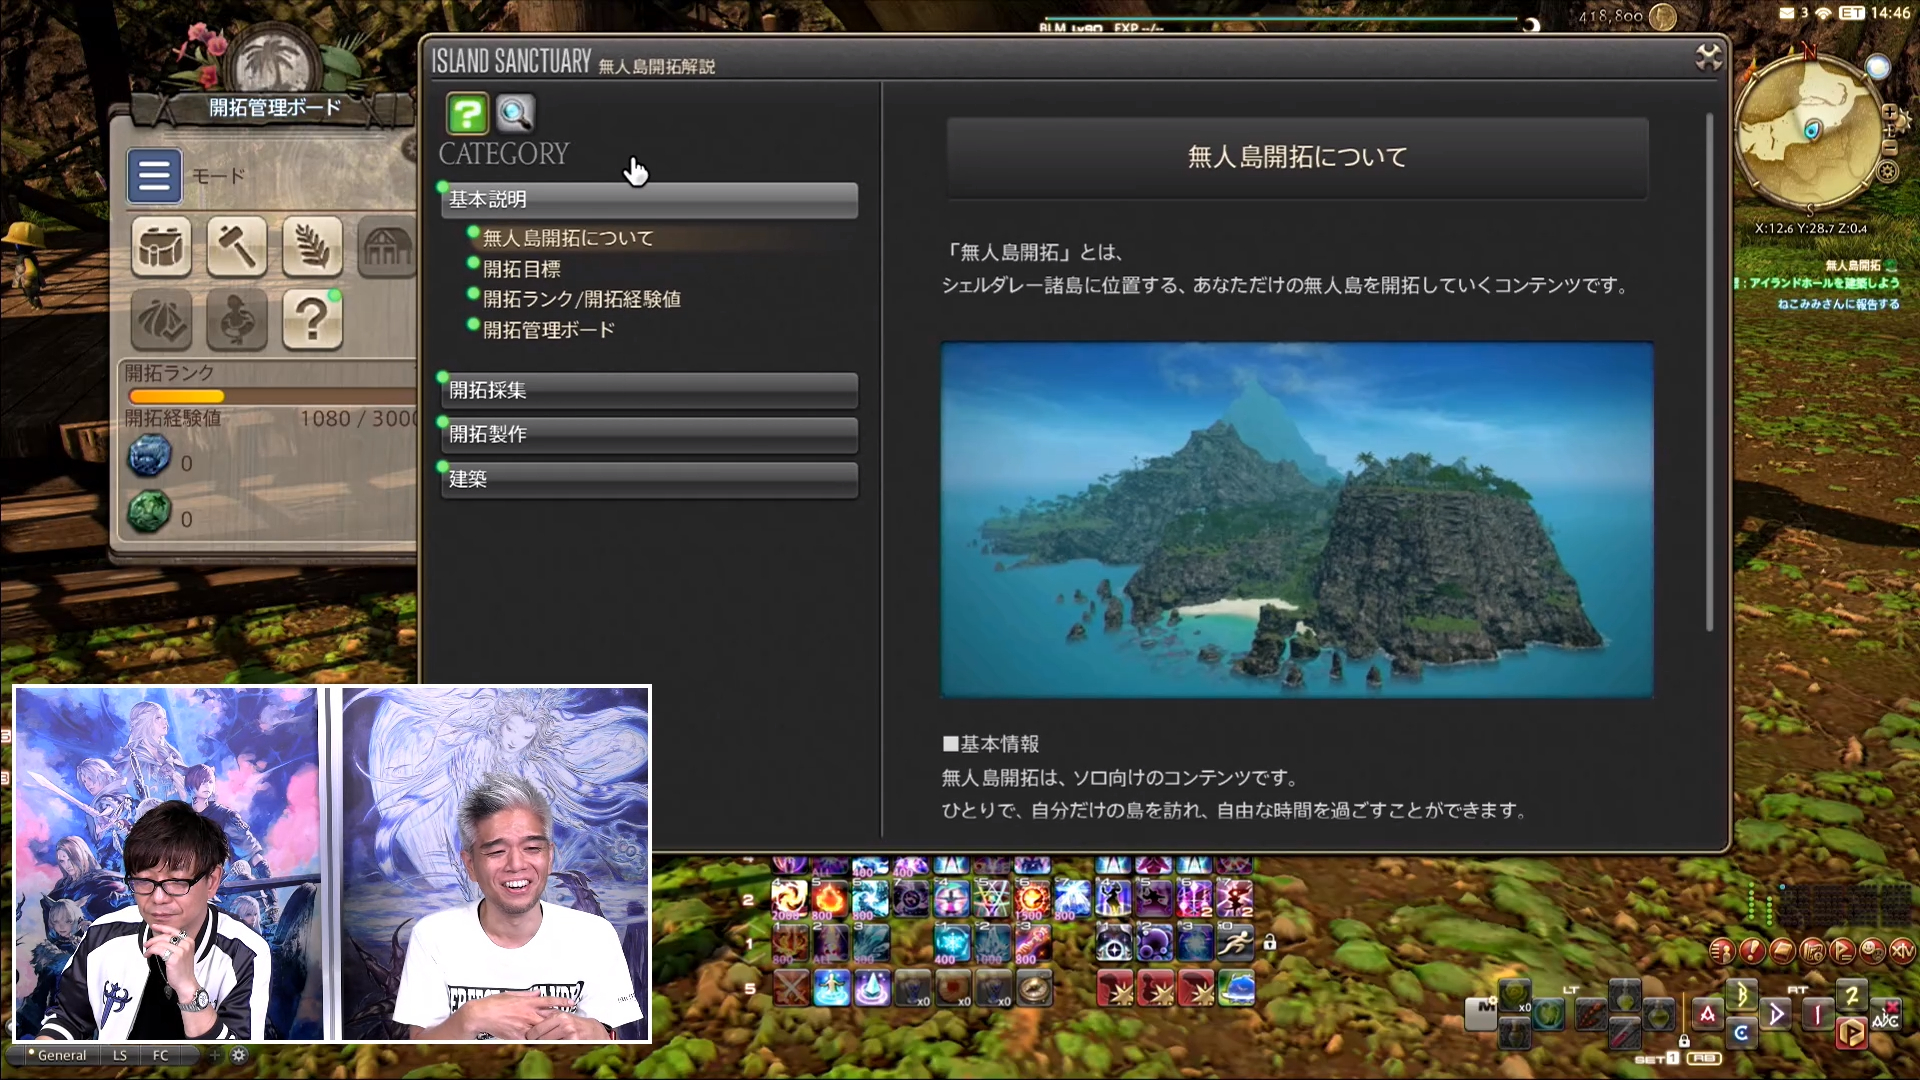Viewport: 1920px width, 1080px height.
Task: Switch to the General chat tab
Action: point(61,1055)
